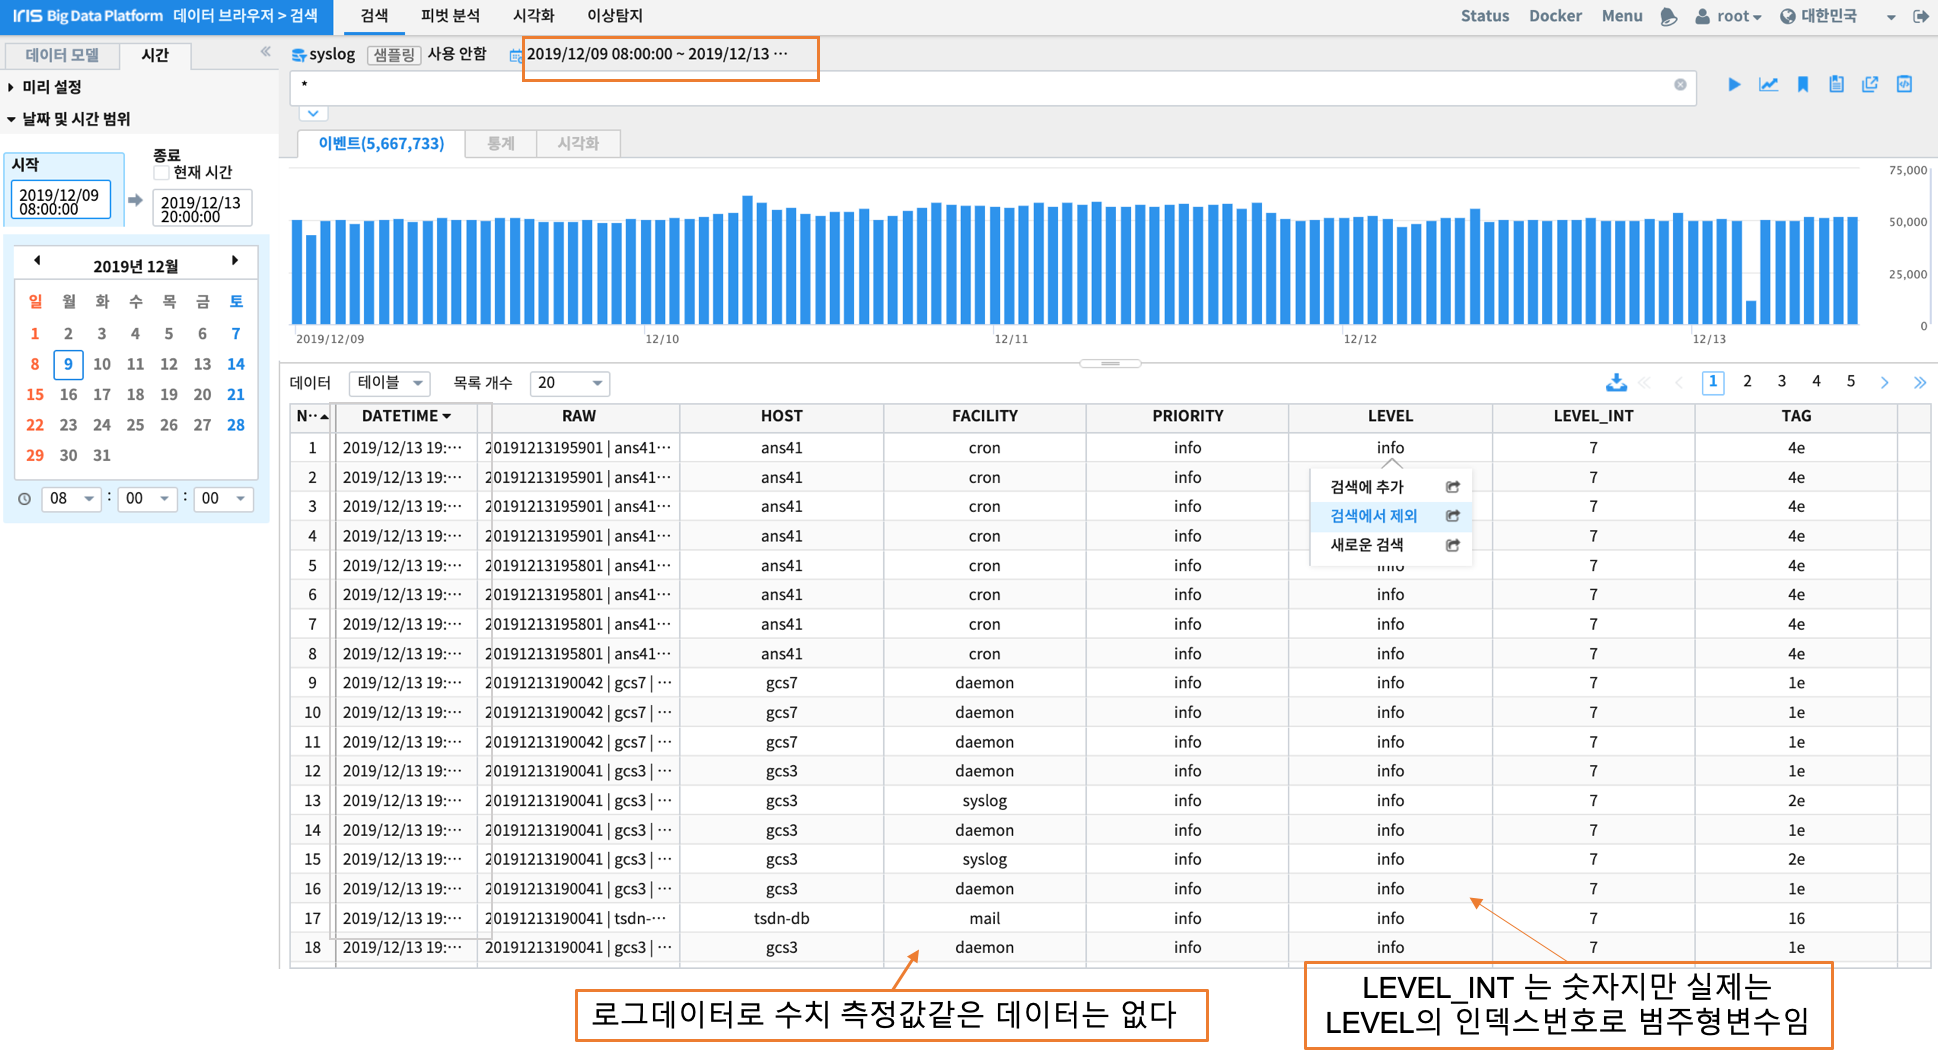Go to previous month in calendar
1938x1058 pixels.
point(37,260)
